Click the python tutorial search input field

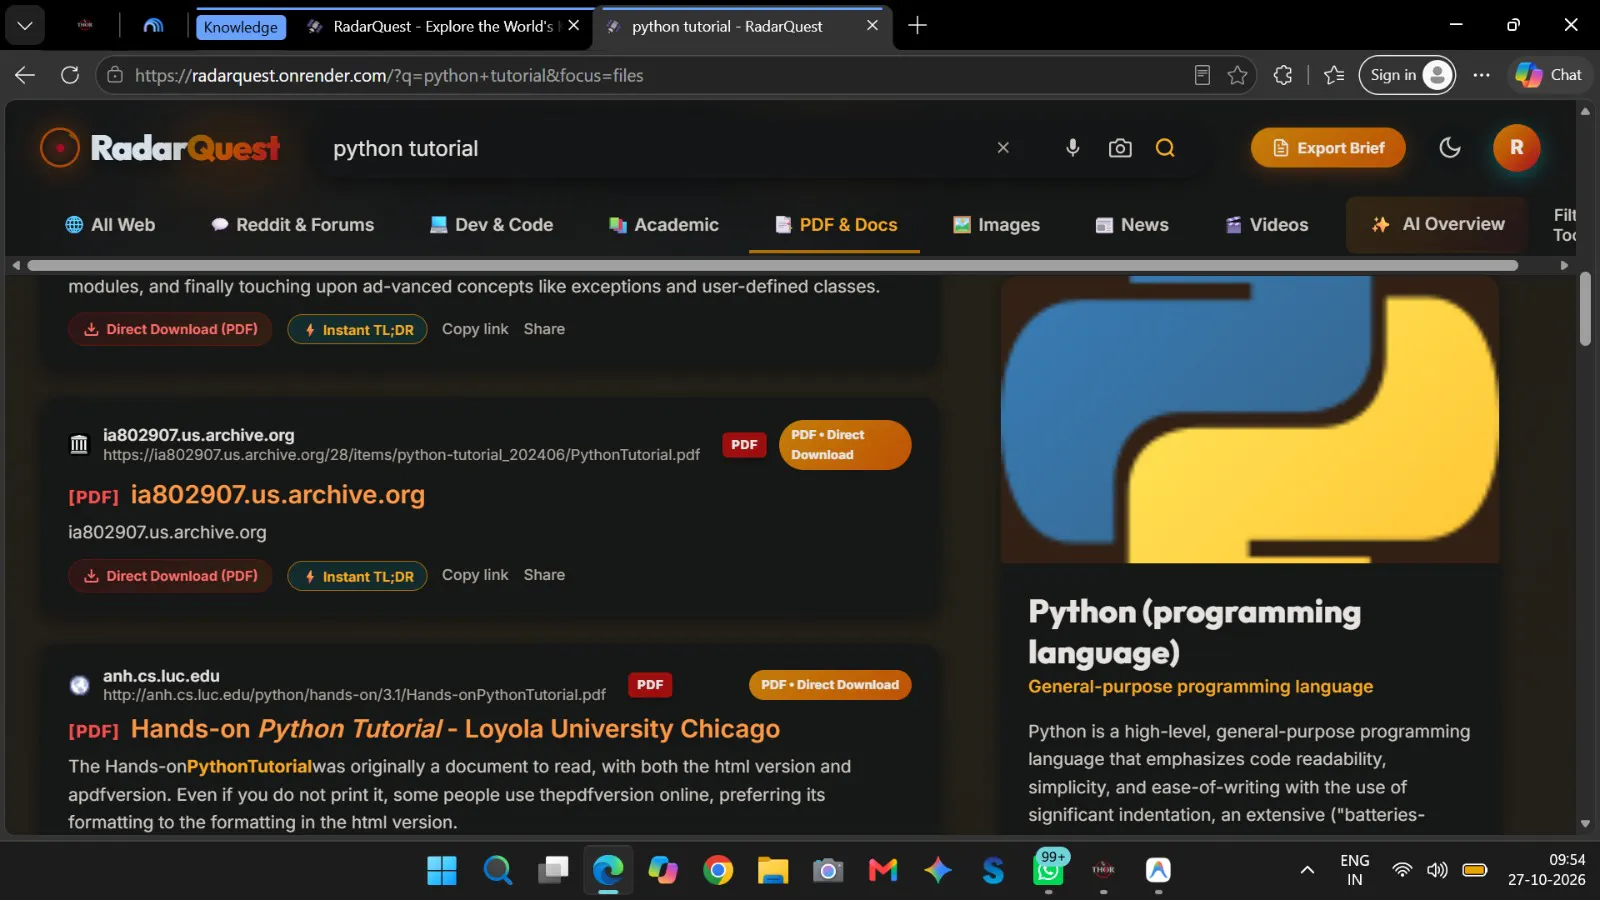coord(655,148)
